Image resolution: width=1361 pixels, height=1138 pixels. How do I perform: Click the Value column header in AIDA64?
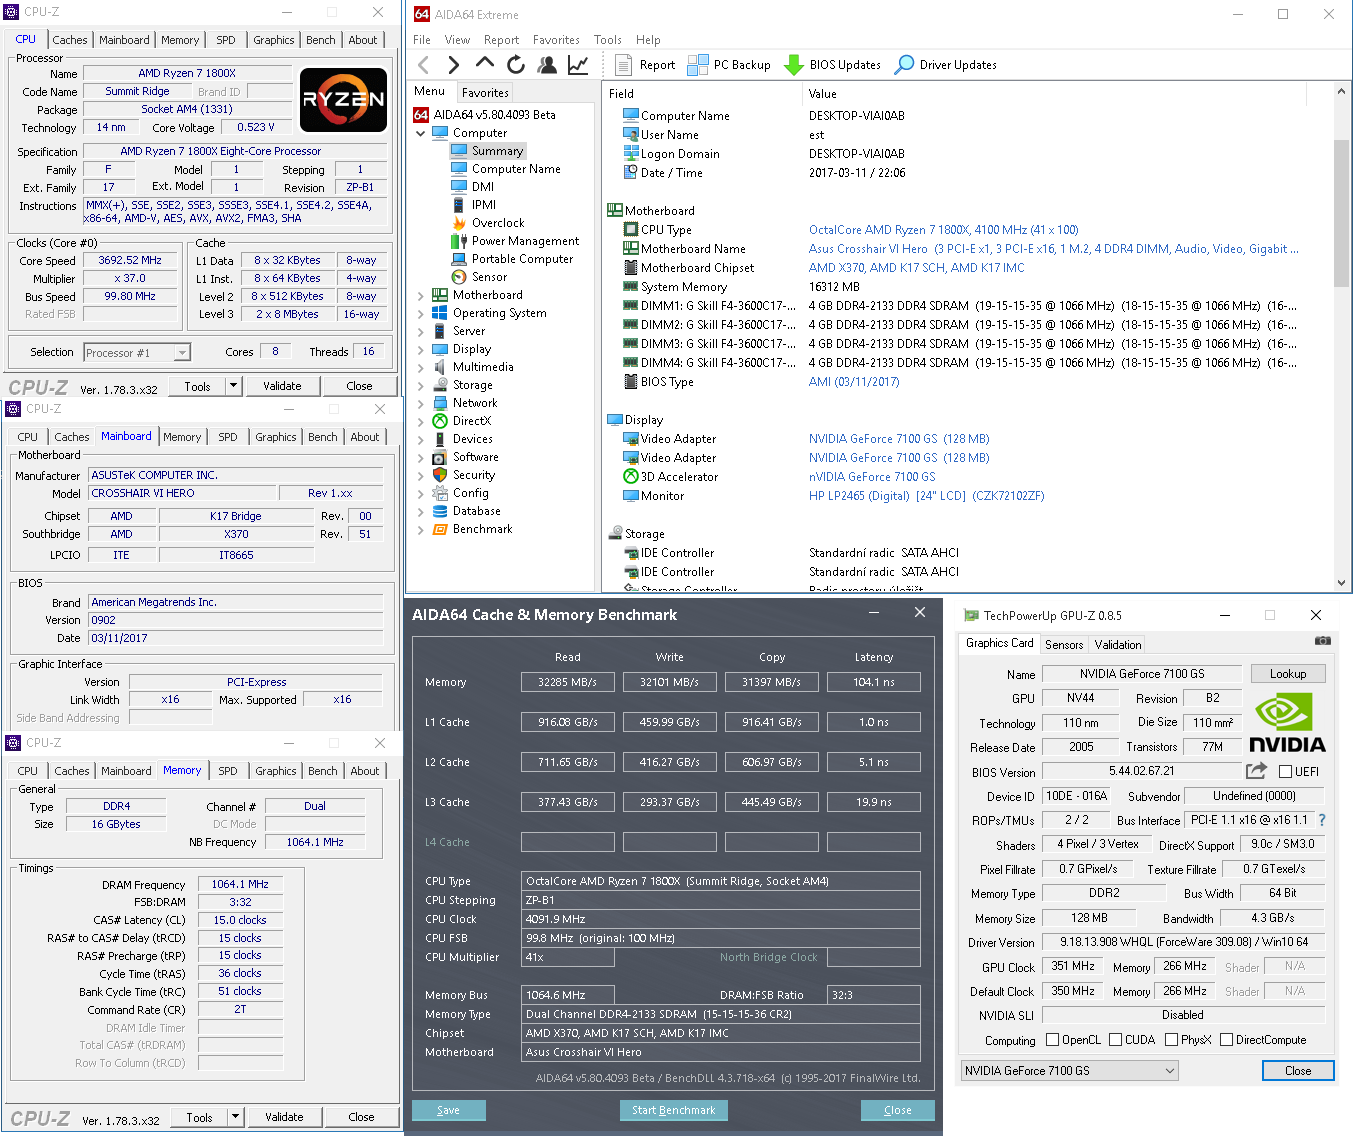click(1055, 94)
